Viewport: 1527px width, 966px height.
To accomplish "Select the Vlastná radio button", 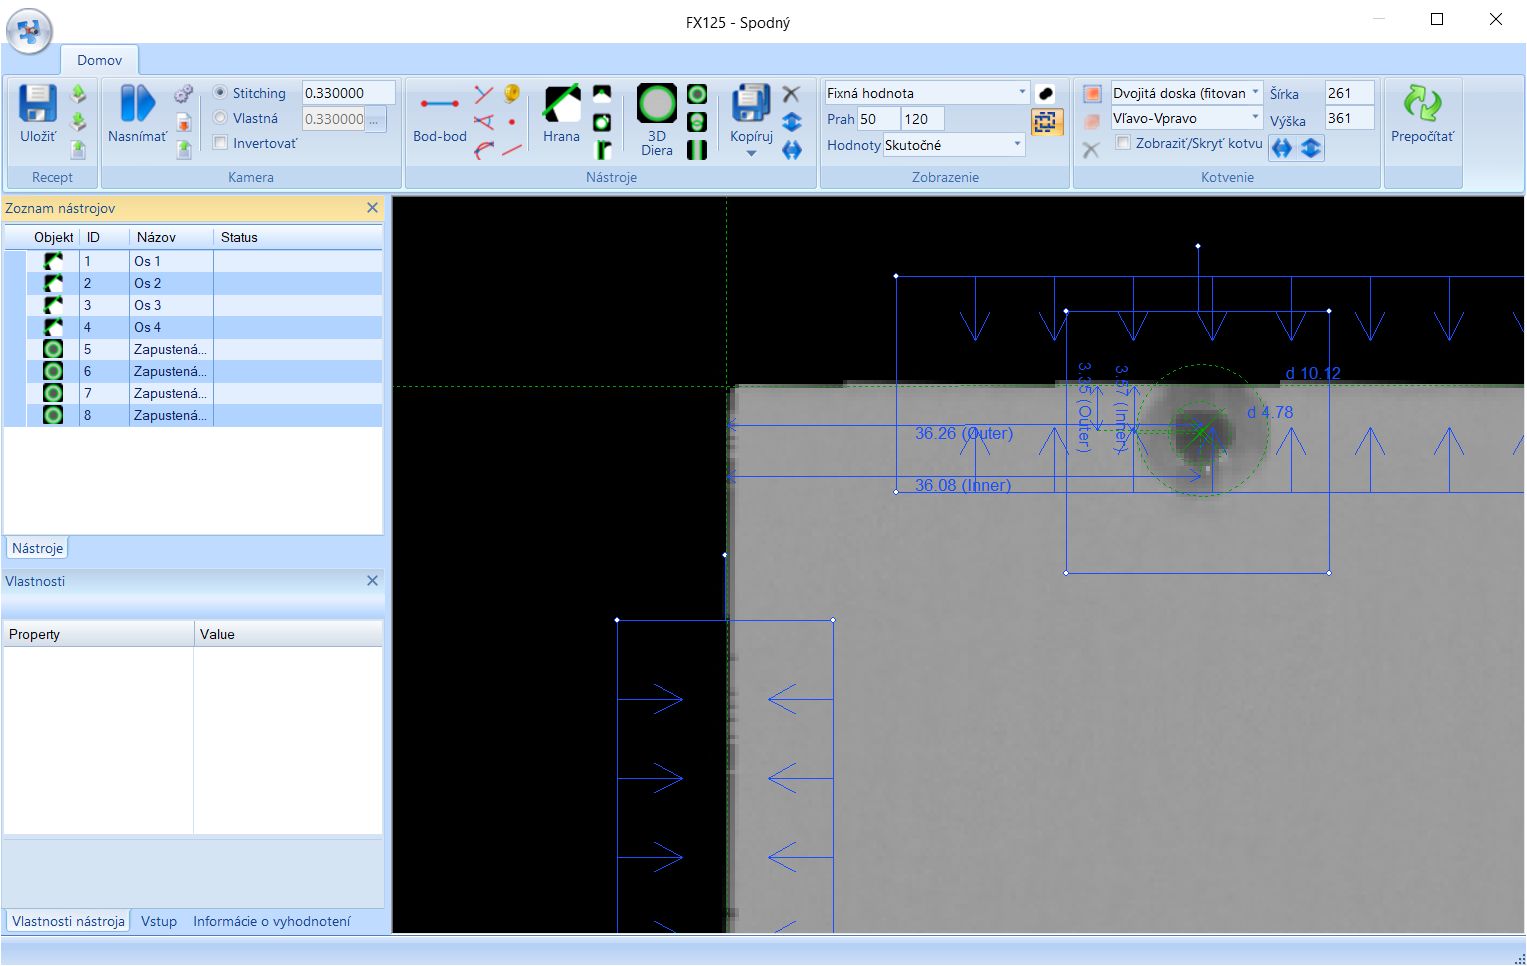I will [220, 118].
